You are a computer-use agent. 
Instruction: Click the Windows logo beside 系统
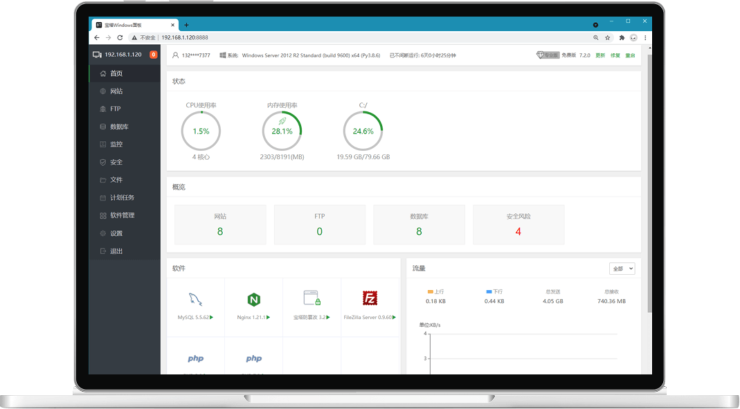(222, 55)
